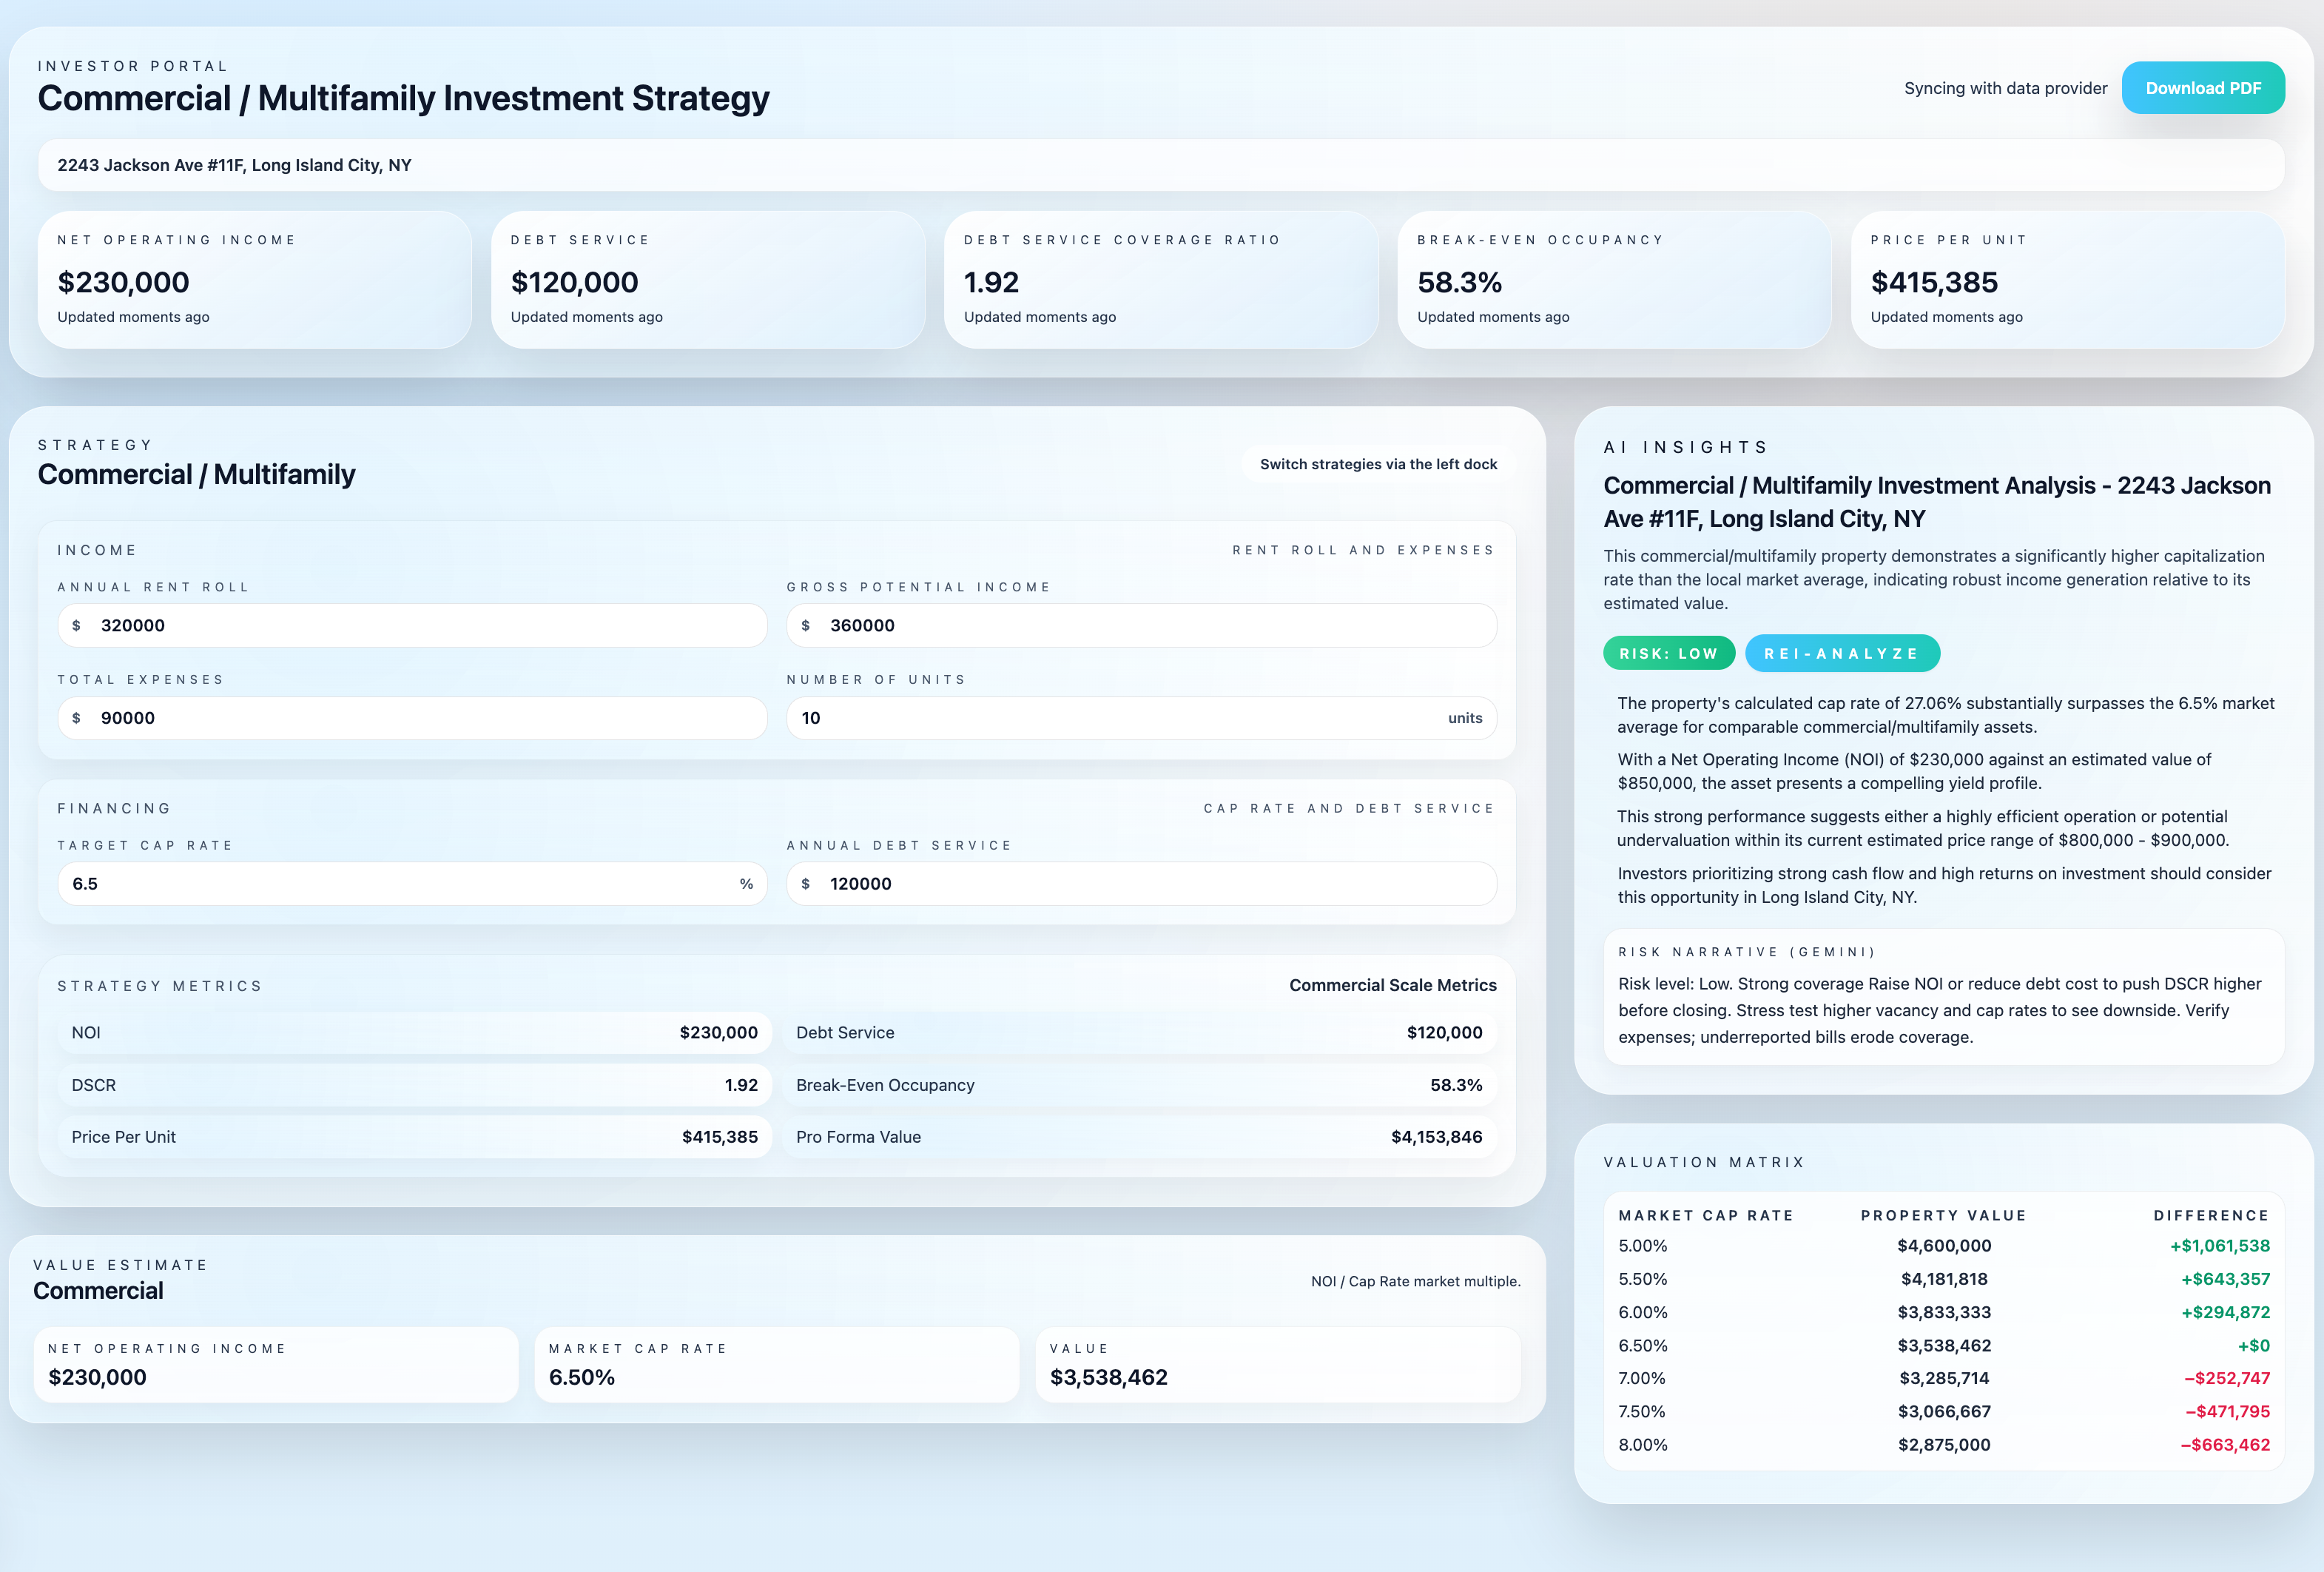
Task: Edit the Annual Rent Roll amount
Action: [x=412, y=625]
